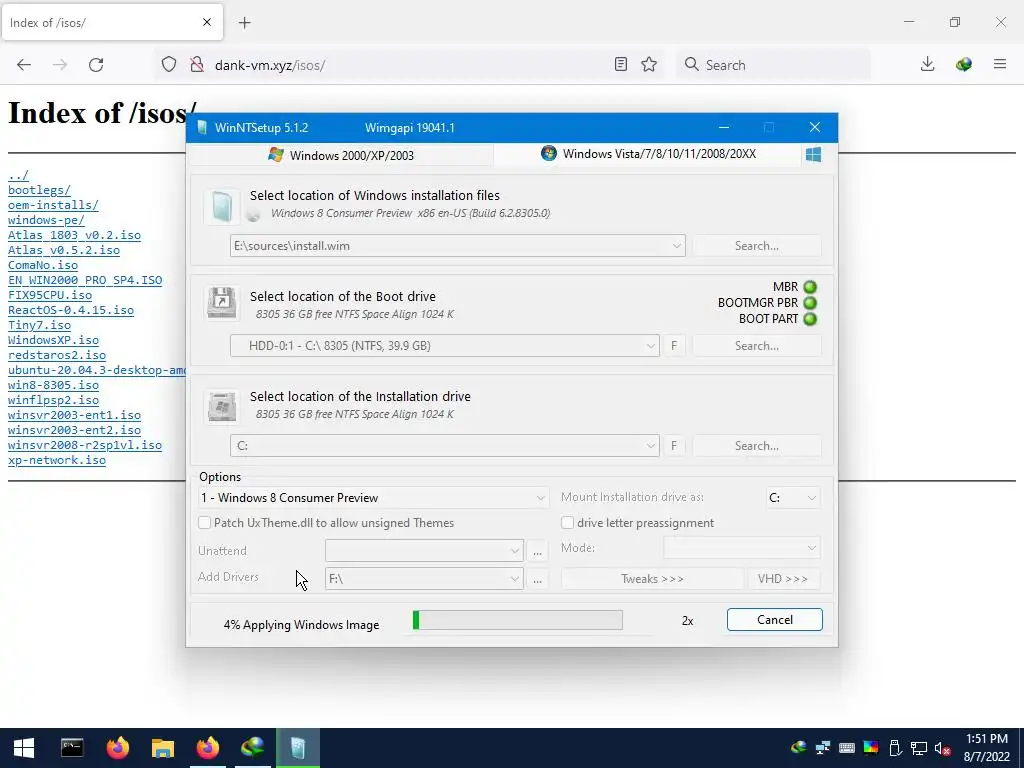
Task: Click the 2x speed label
Action: (687, 621)
